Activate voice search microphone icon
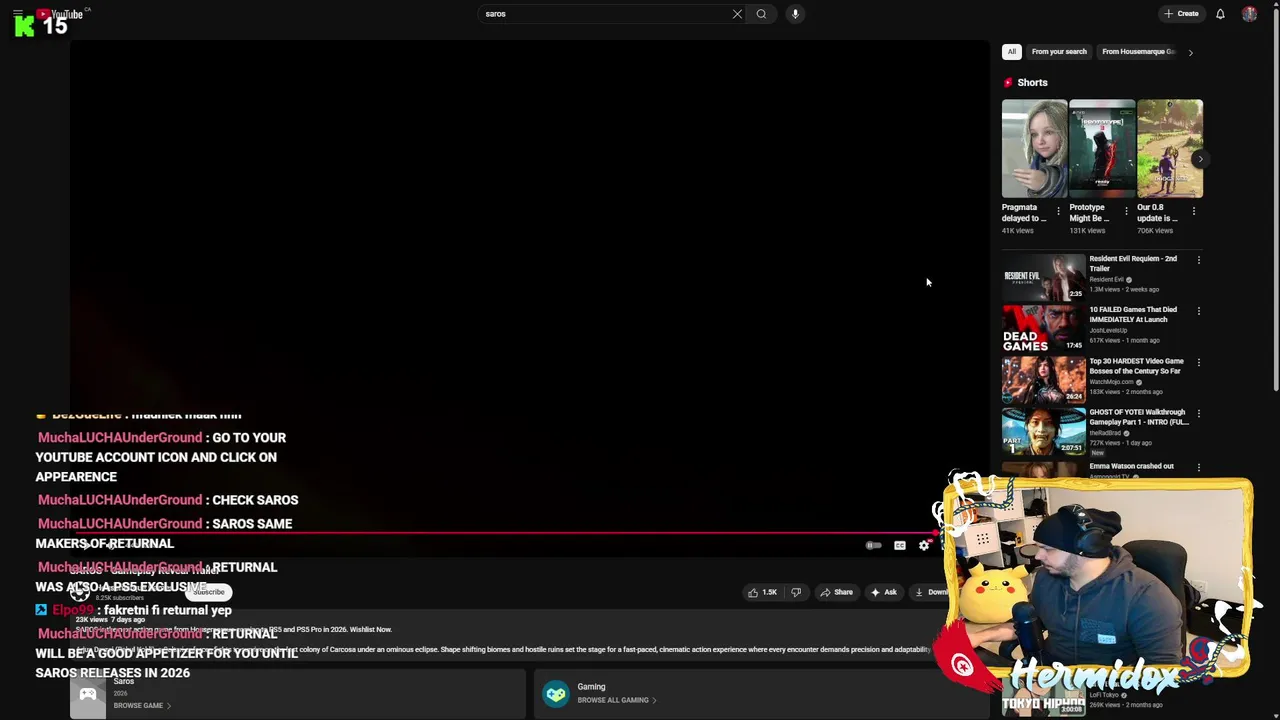 [795, 14]
